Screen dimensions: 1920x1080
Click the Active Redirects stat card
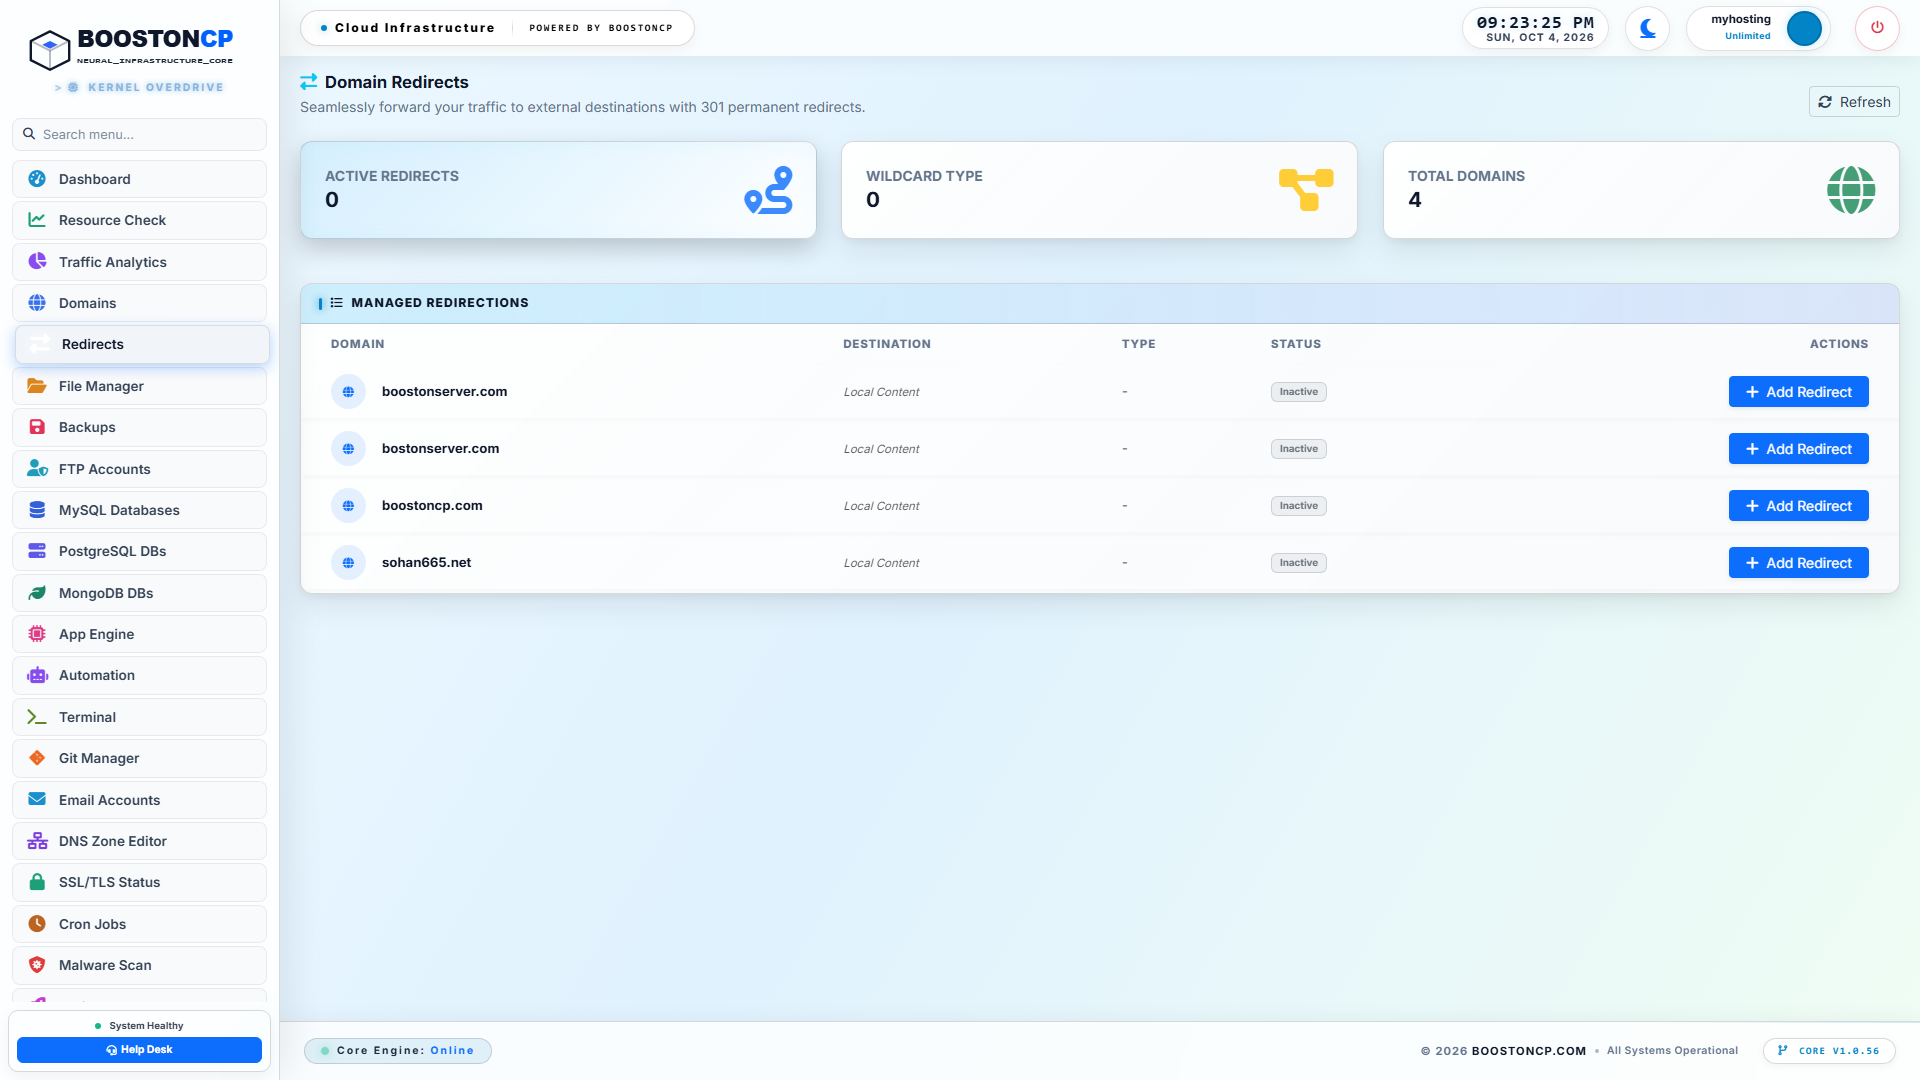(x=558, y=190)
